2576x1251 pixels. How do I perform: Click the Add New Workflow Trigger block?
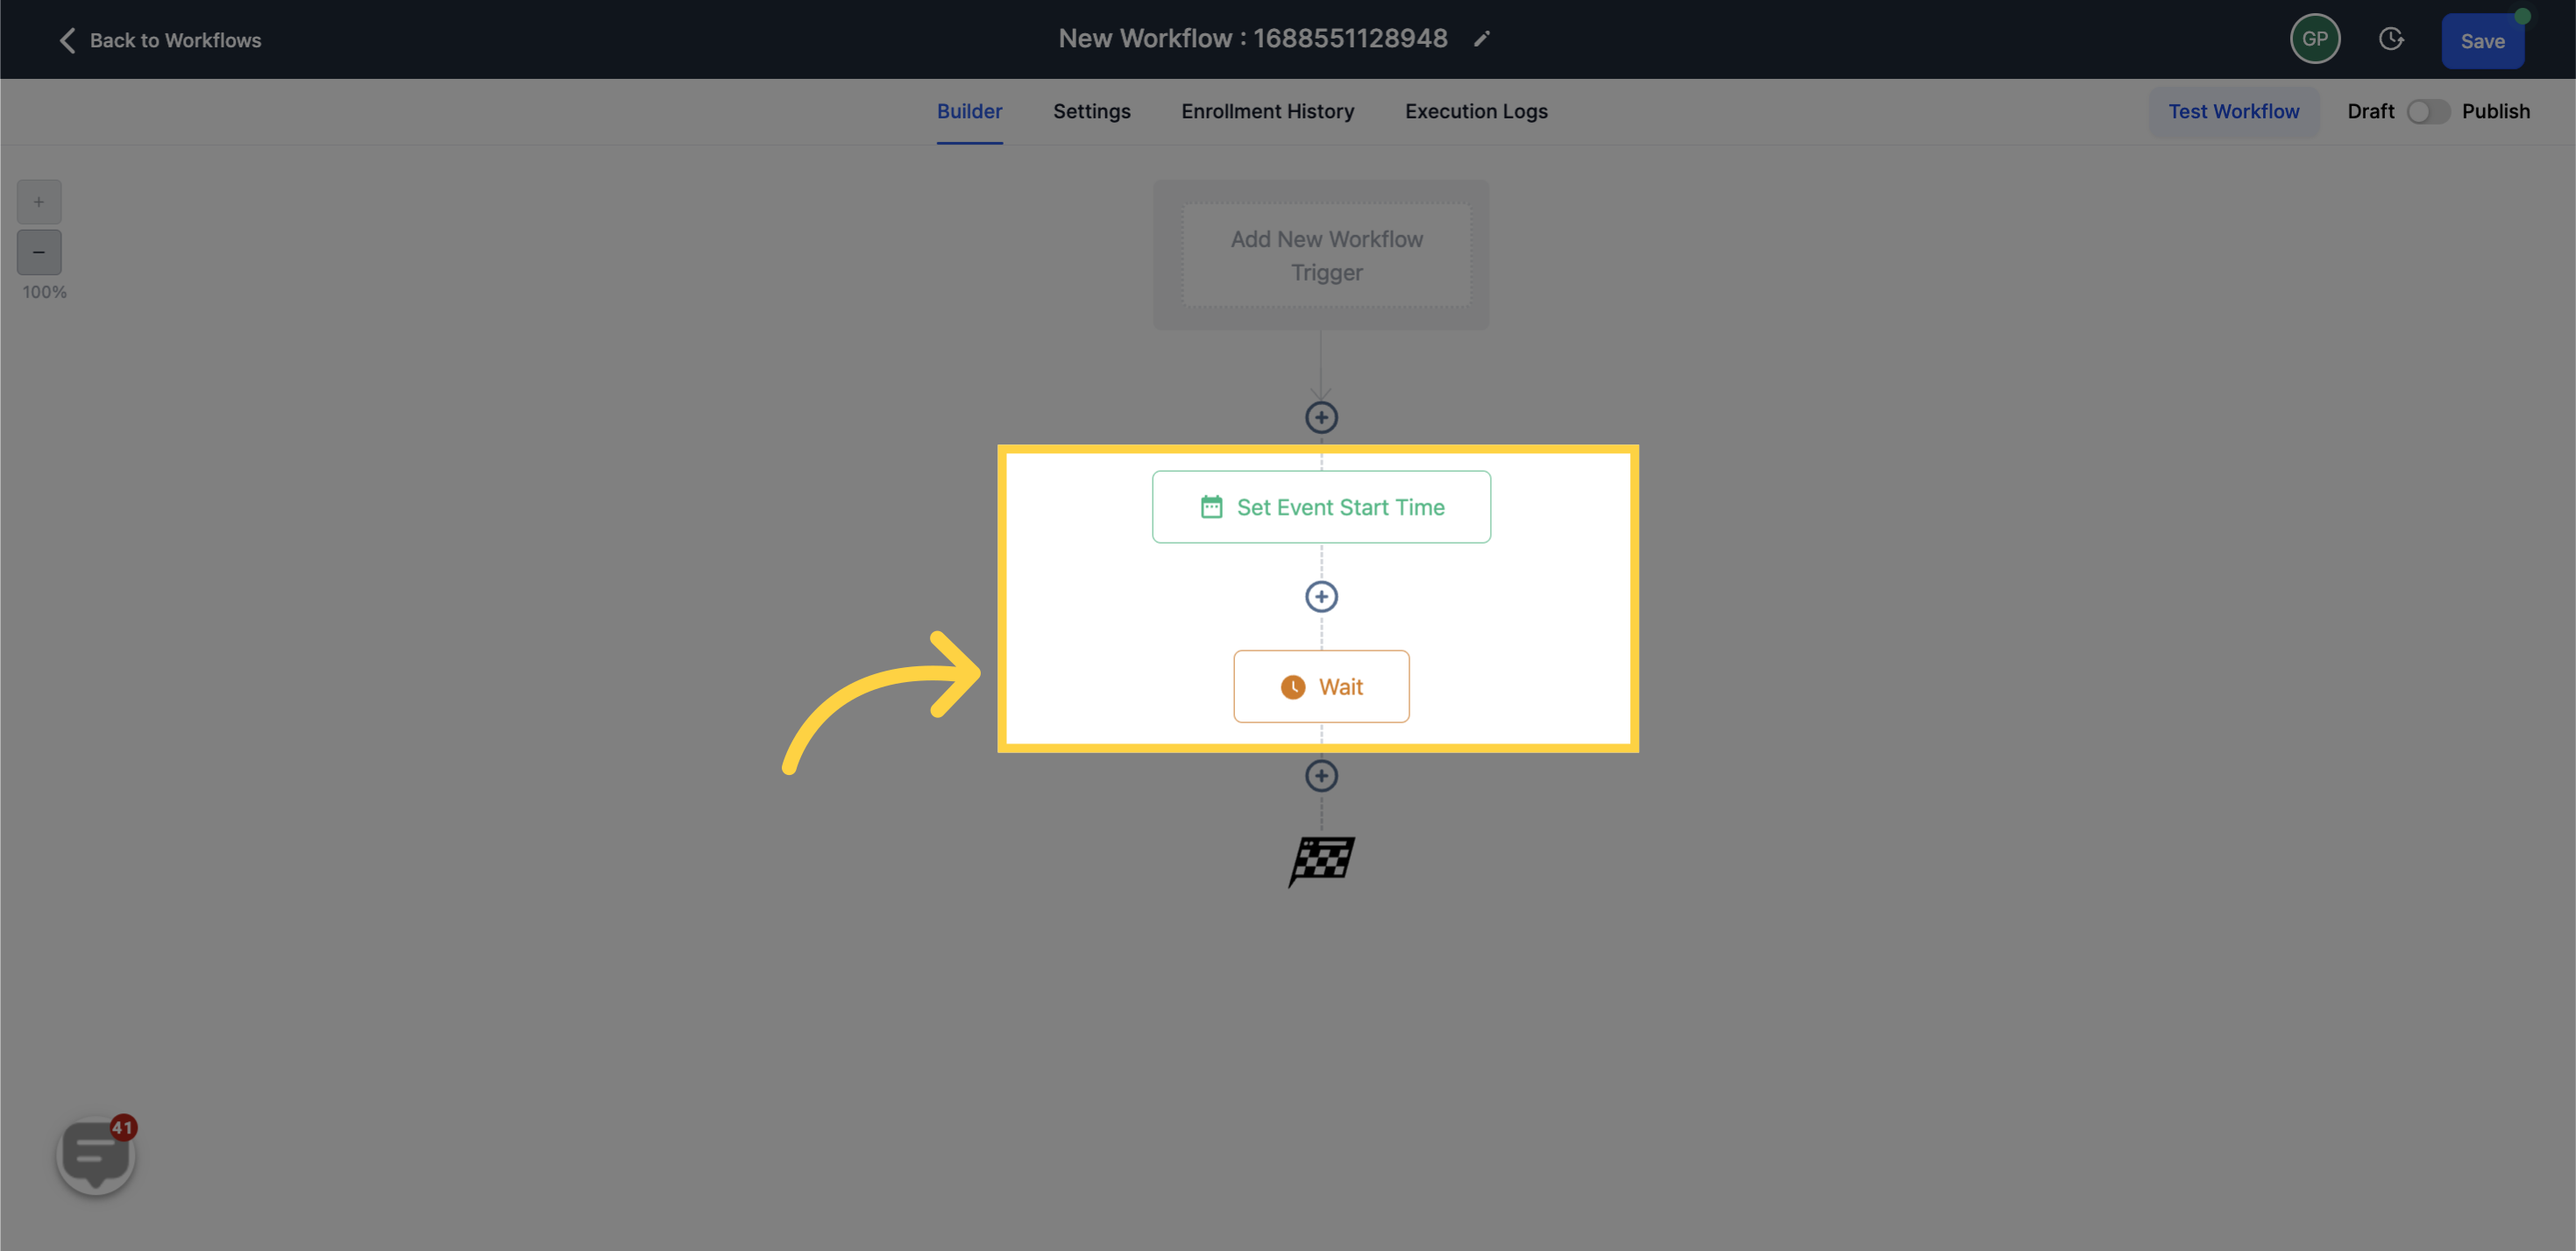[1326, 255]
